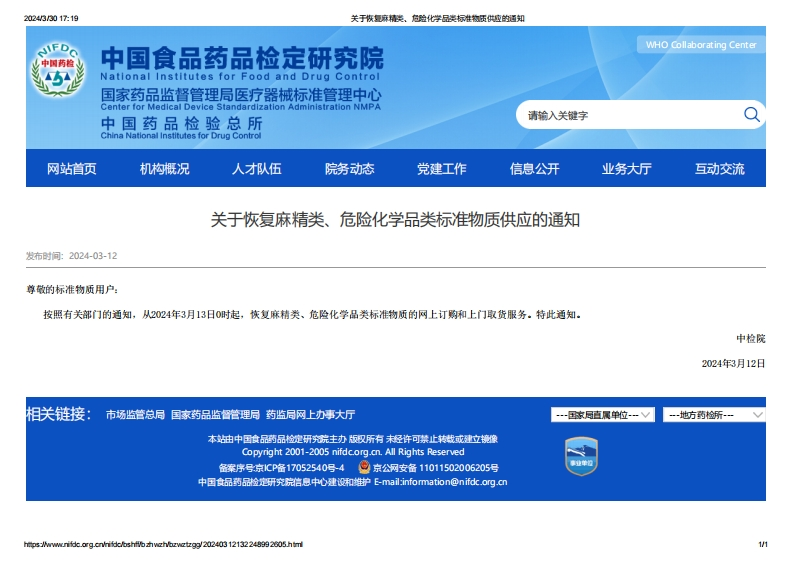Select the 党建工作 menu item

[x=442, y=169]
